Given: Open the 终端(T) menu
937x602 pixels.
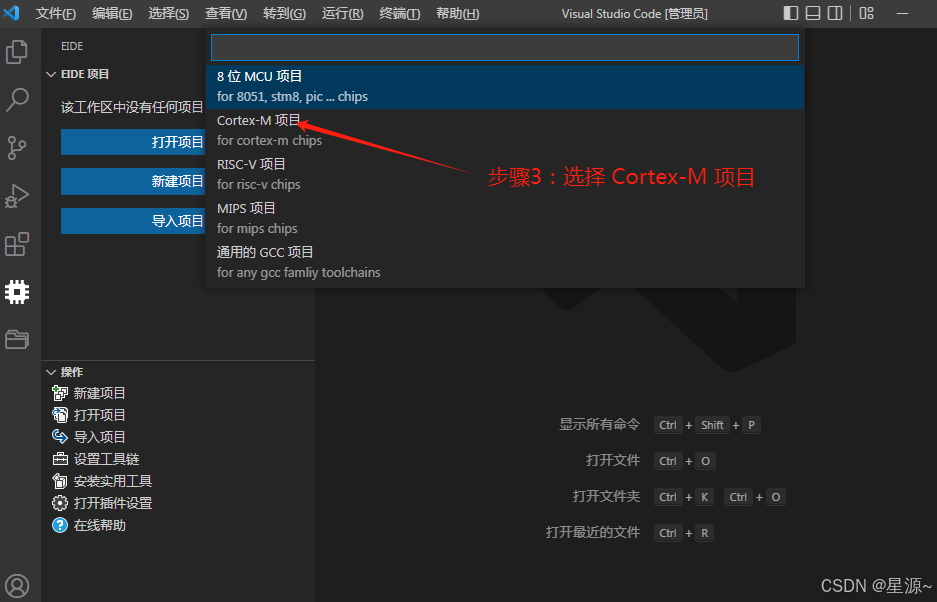Looking at the screenshot, I should pyautogui.click(x=399, y=13).
